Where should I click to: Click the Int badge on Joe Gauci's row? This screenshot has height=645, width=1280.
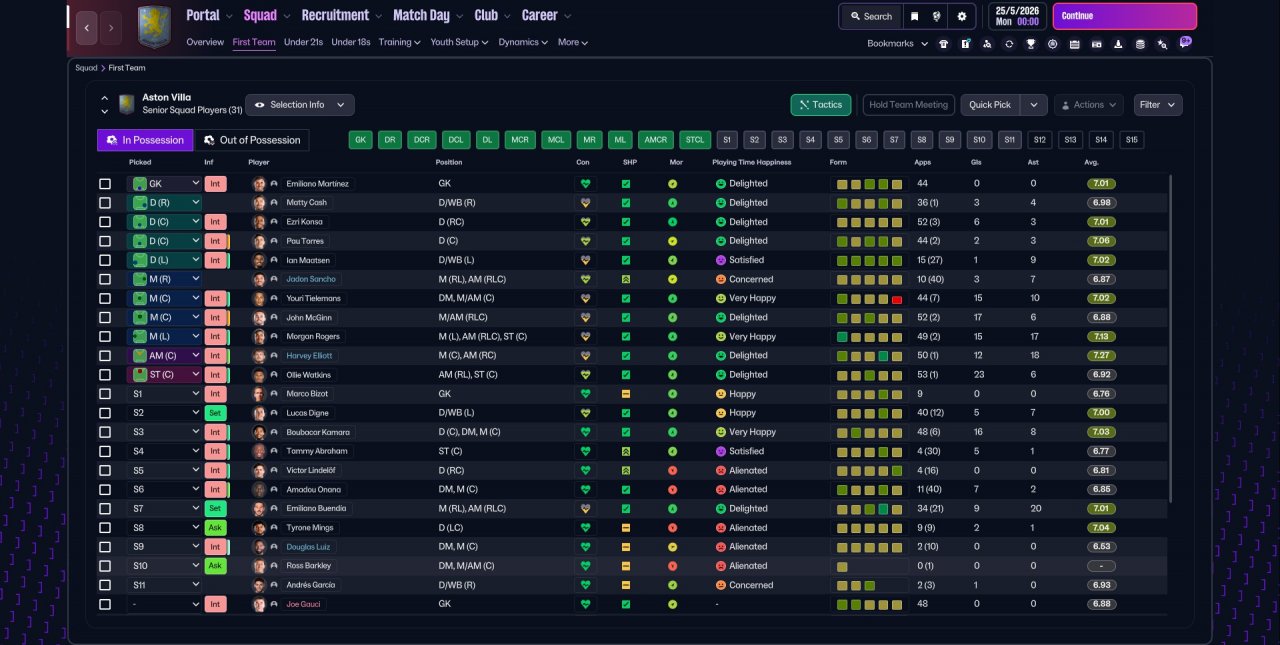[215, 604]
